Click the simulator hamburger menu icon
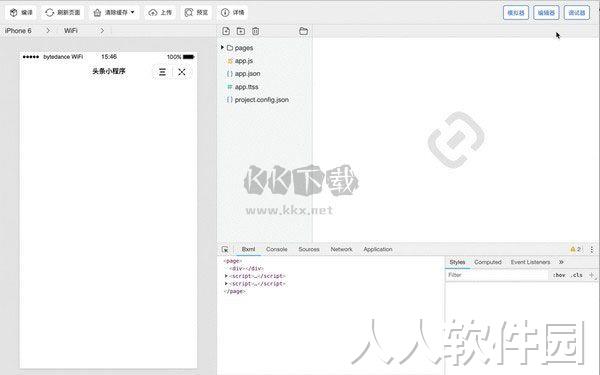This screenshot has height=375, width=600. pyautogui.click(x=162, y=72)
